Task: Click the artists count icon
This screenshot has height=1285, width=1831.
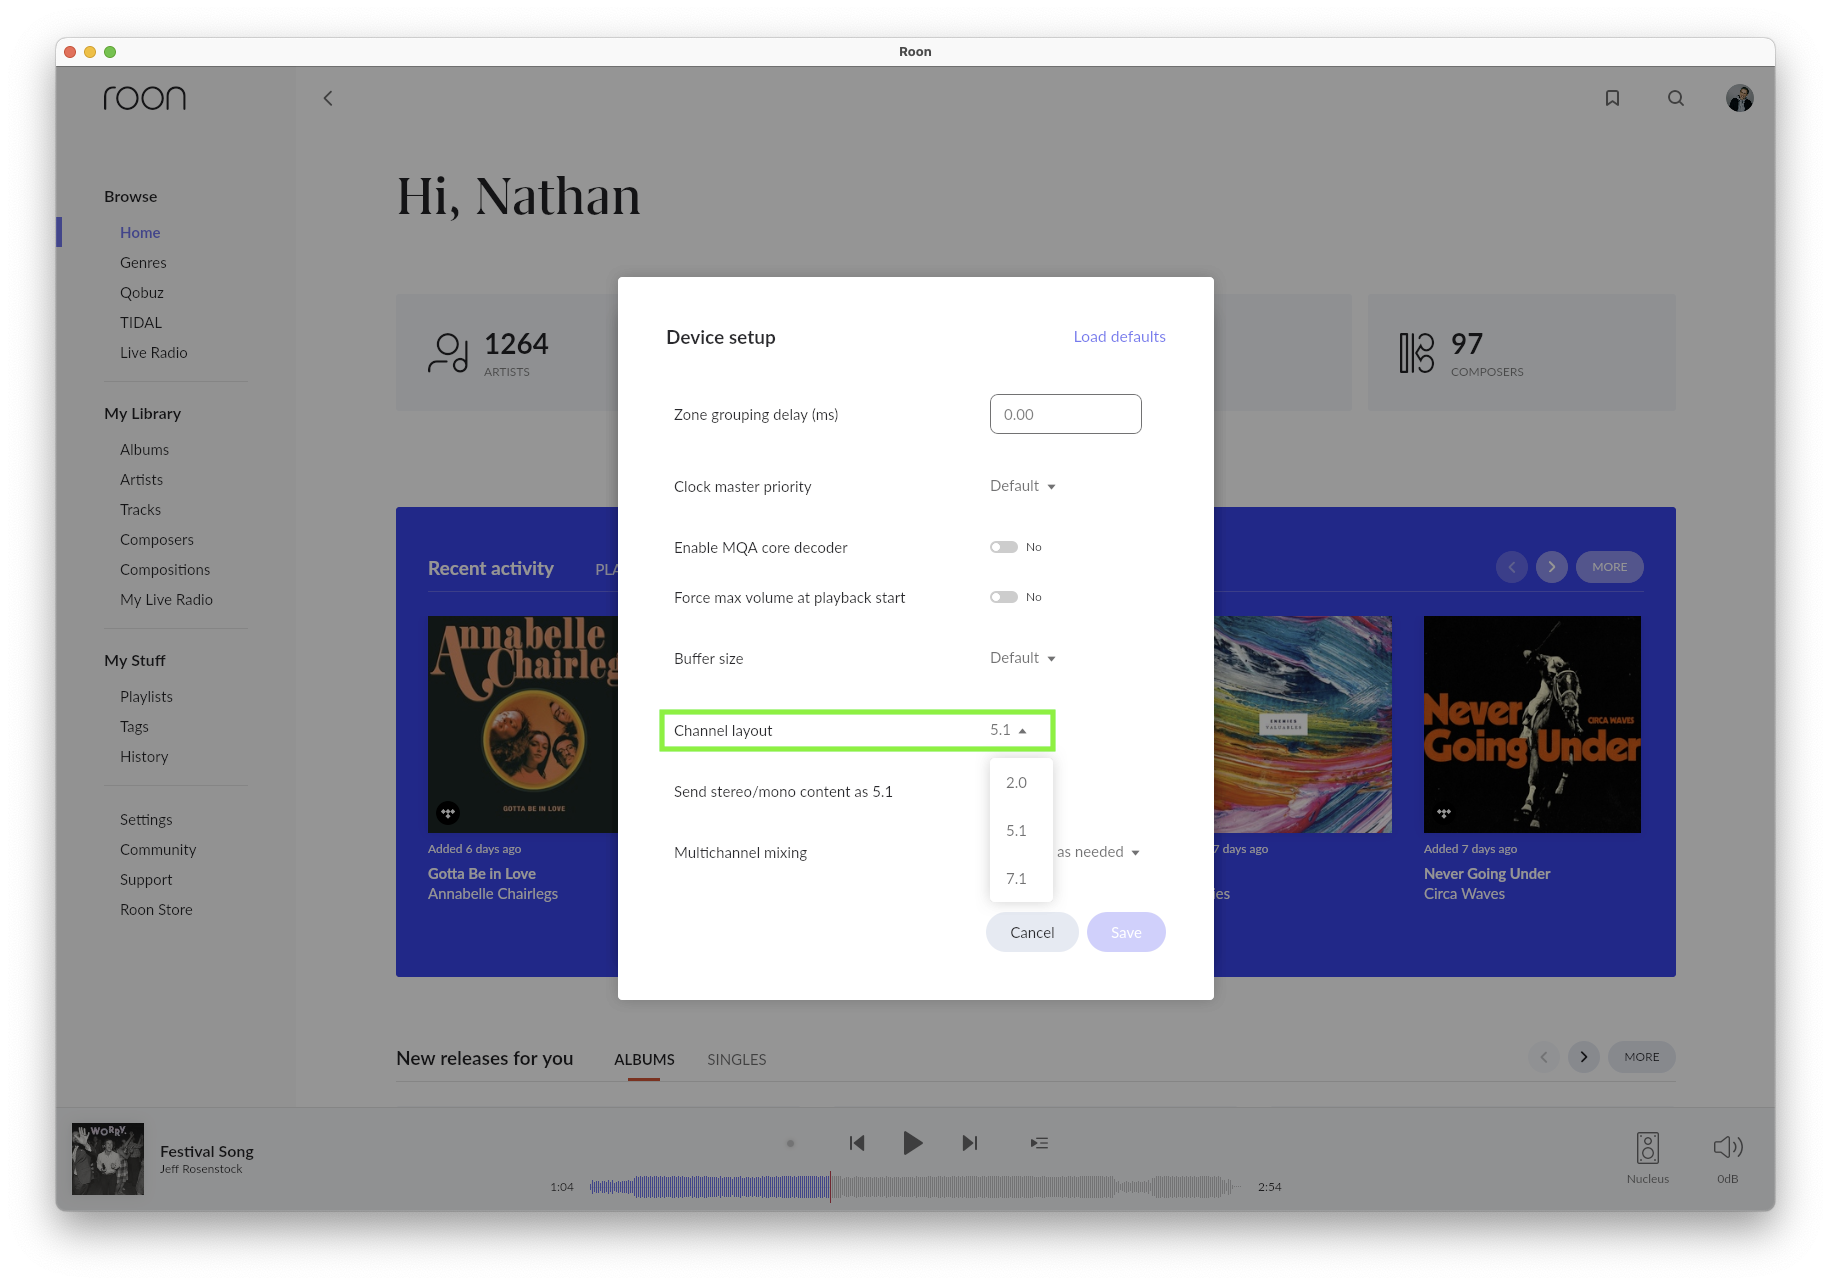Action: tap(448, 352)
